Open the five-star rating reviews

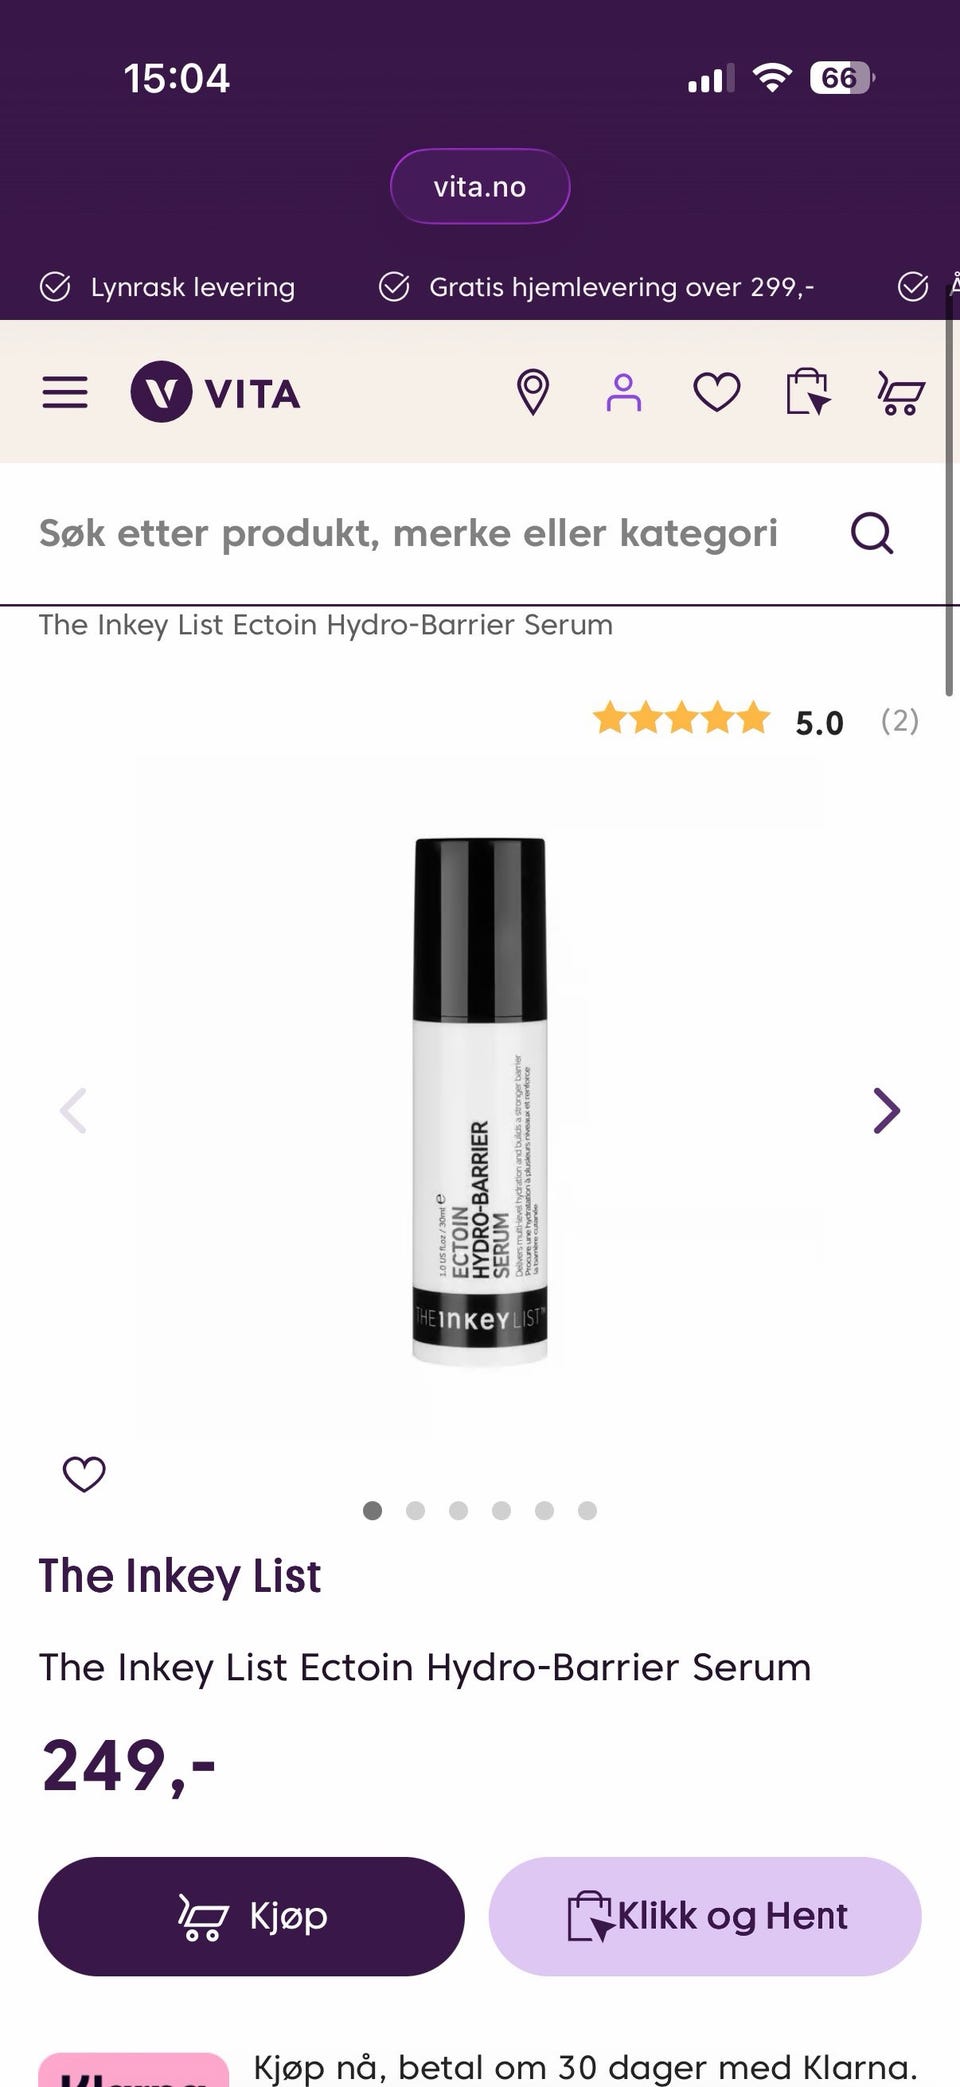(756, 720)
